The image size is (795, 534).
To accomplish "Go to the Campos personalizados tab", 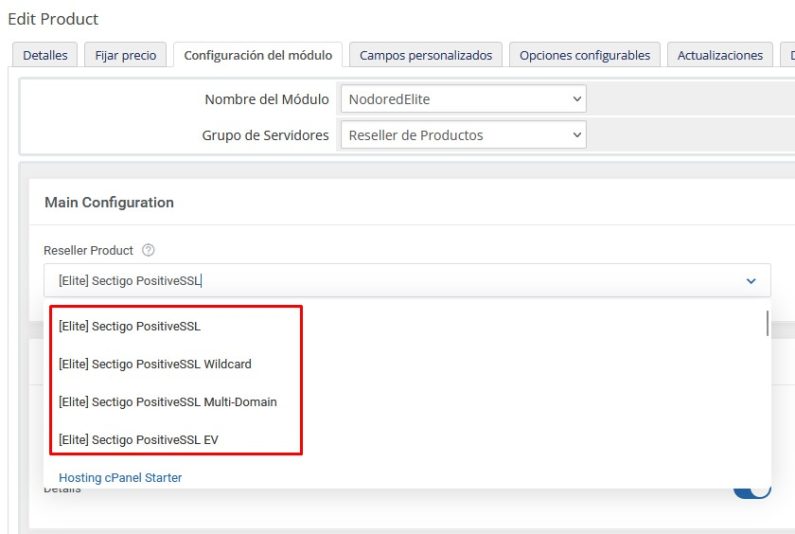I will (x=425, y=56).
